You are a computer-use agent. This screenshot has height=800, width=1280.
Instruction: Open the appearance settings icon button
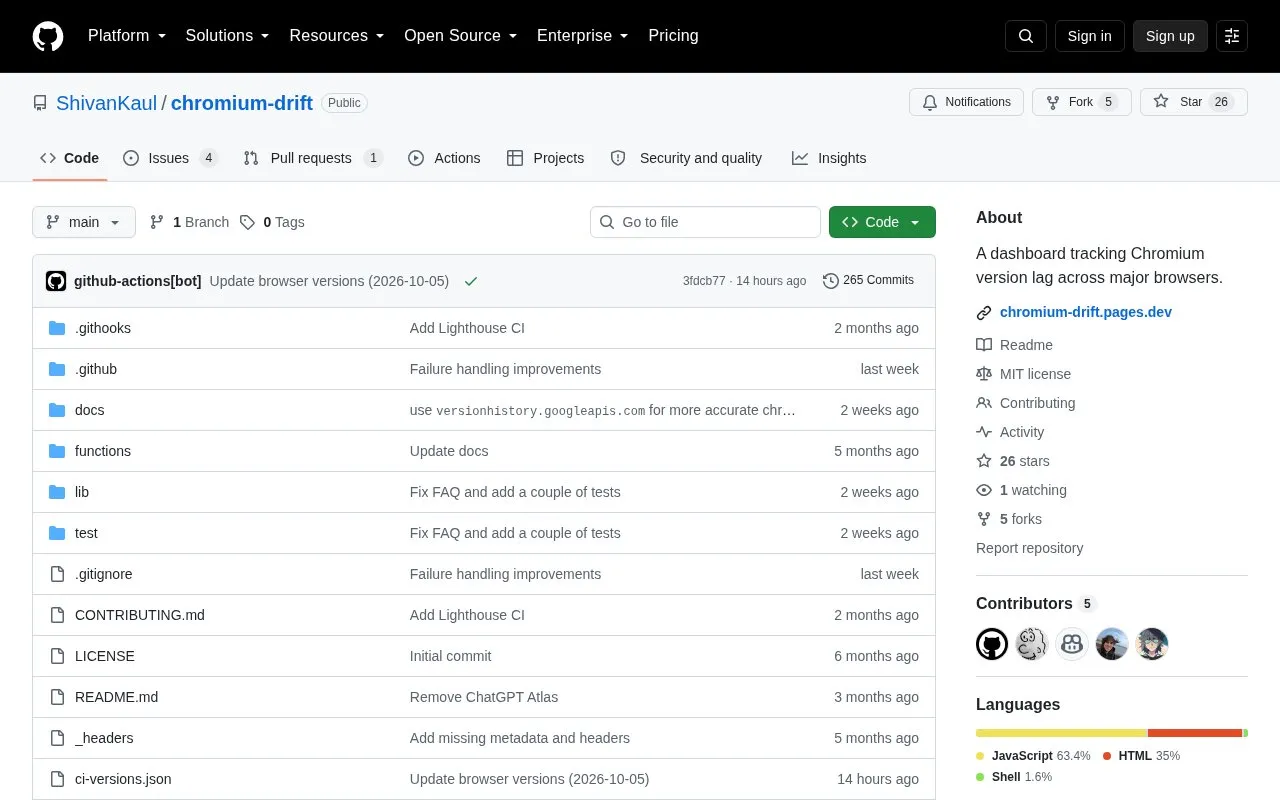1232,36
